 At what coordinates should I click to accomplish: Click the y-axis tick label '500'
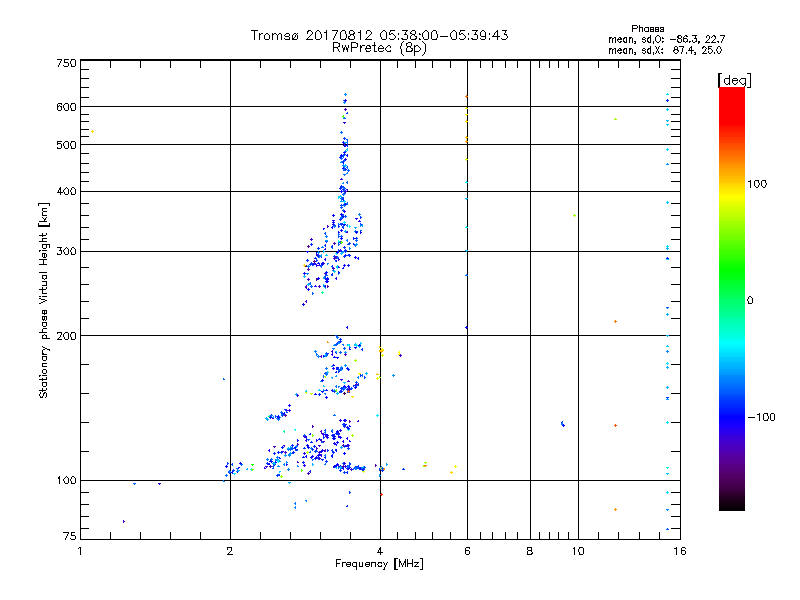pos(66,145)
